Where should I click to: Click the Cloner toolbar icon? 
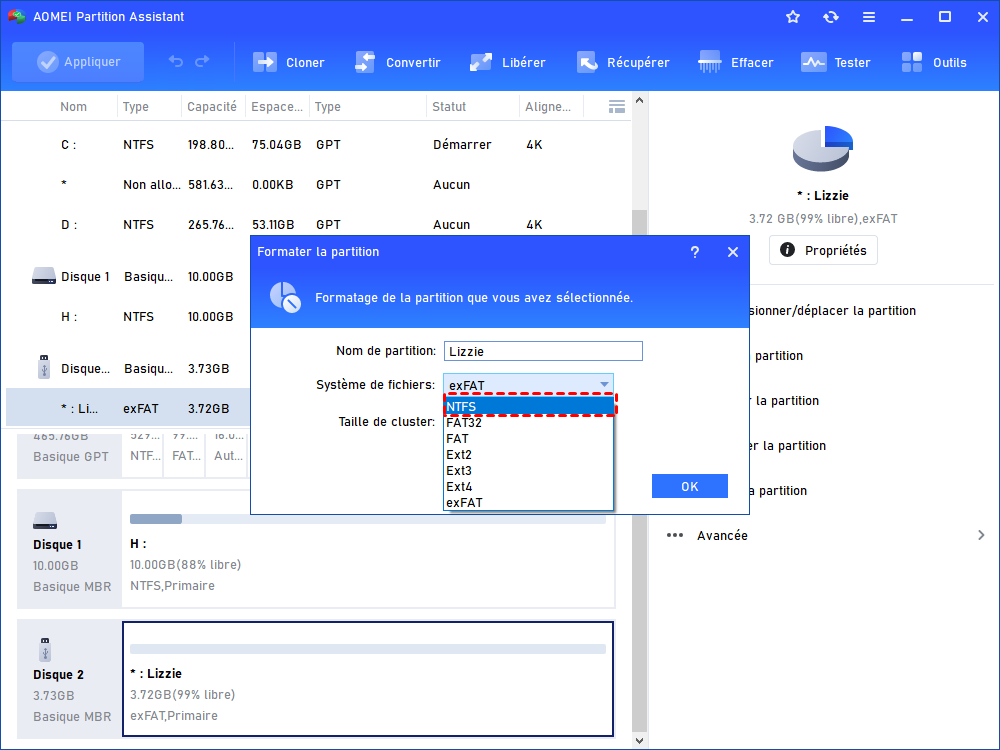265,62
